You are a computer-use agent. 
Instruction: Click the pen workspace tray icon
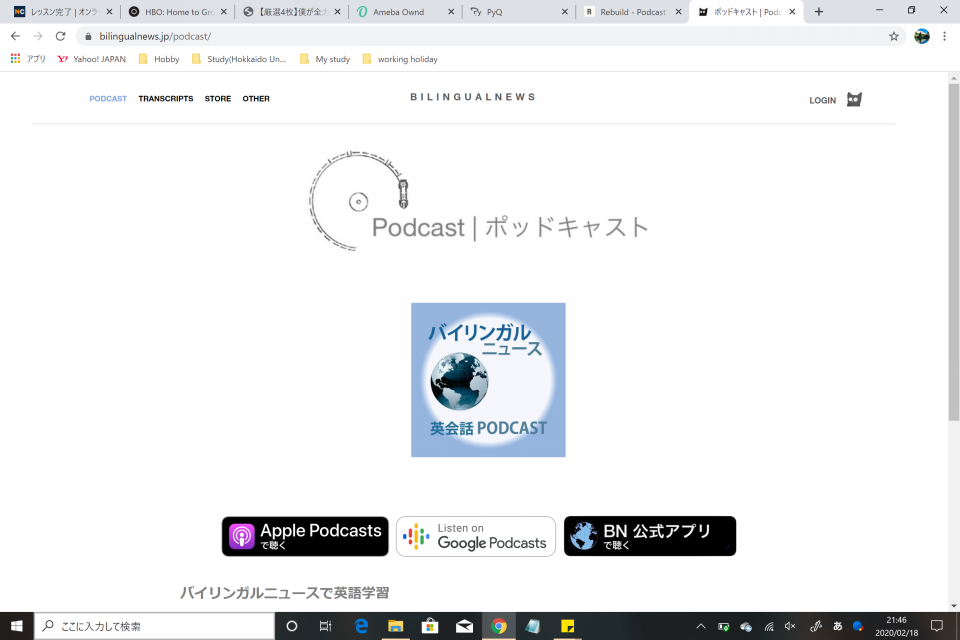[x=816, y=626]
